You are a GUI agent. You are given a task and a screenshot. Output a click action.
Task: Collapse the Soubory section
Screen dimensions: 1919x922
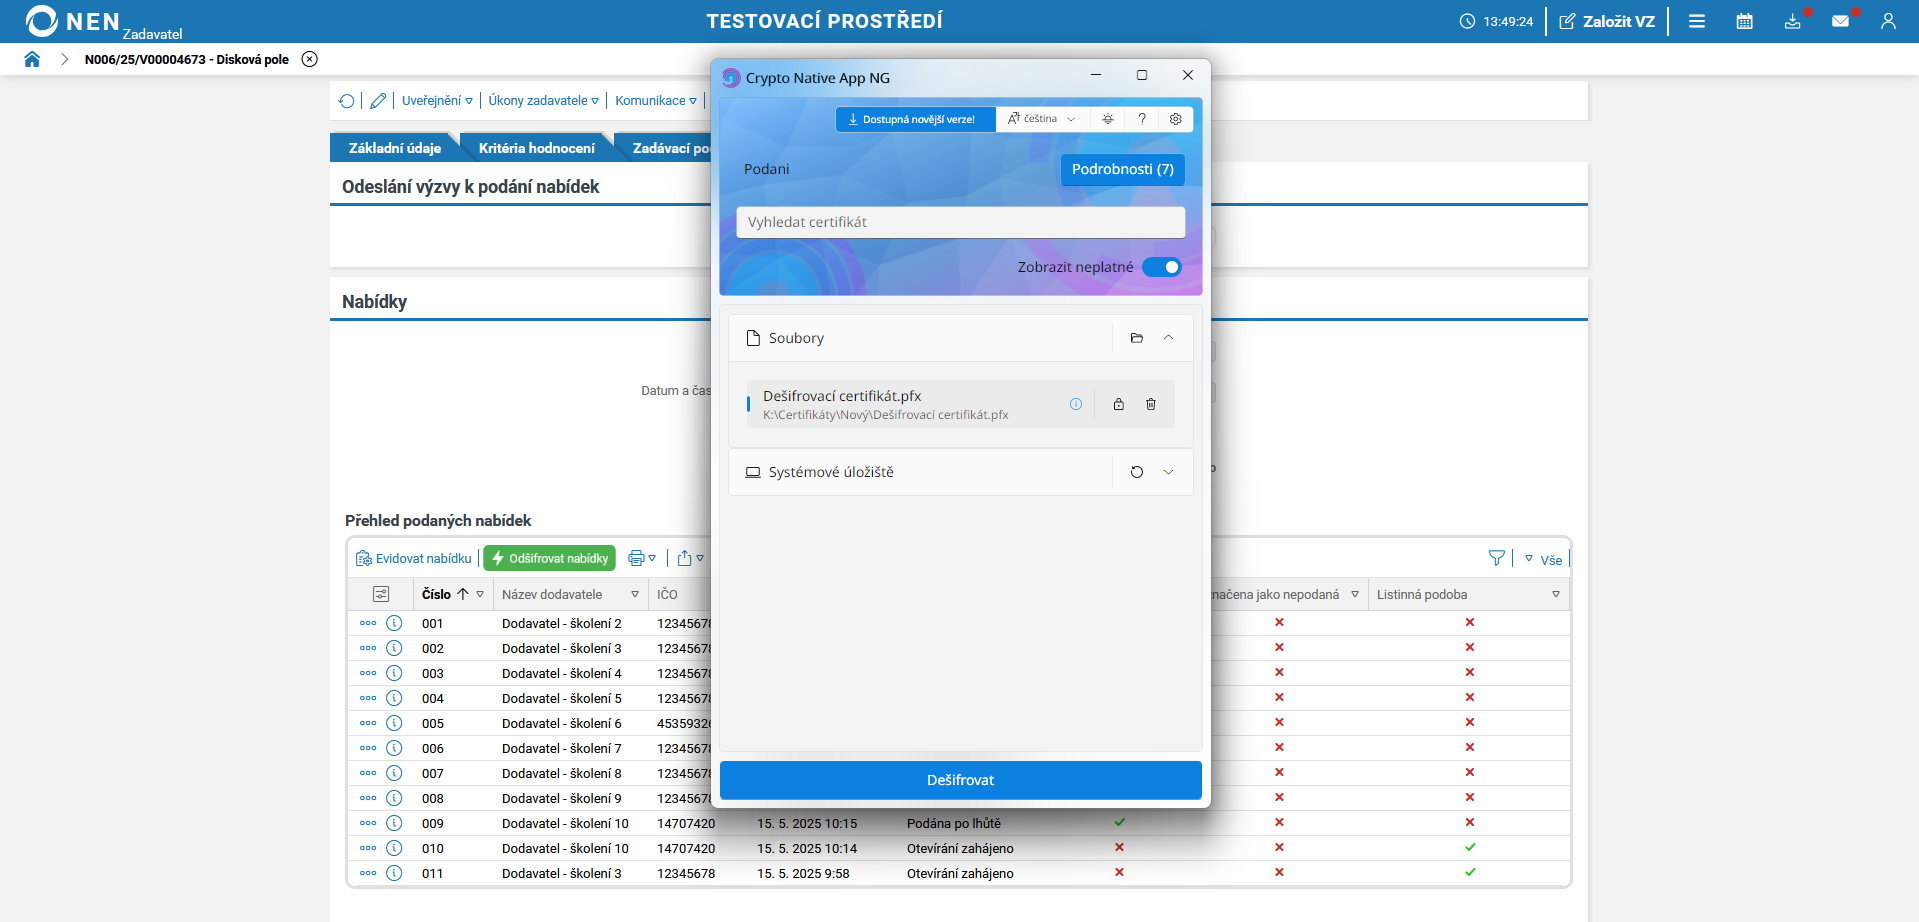[1169, 338]
